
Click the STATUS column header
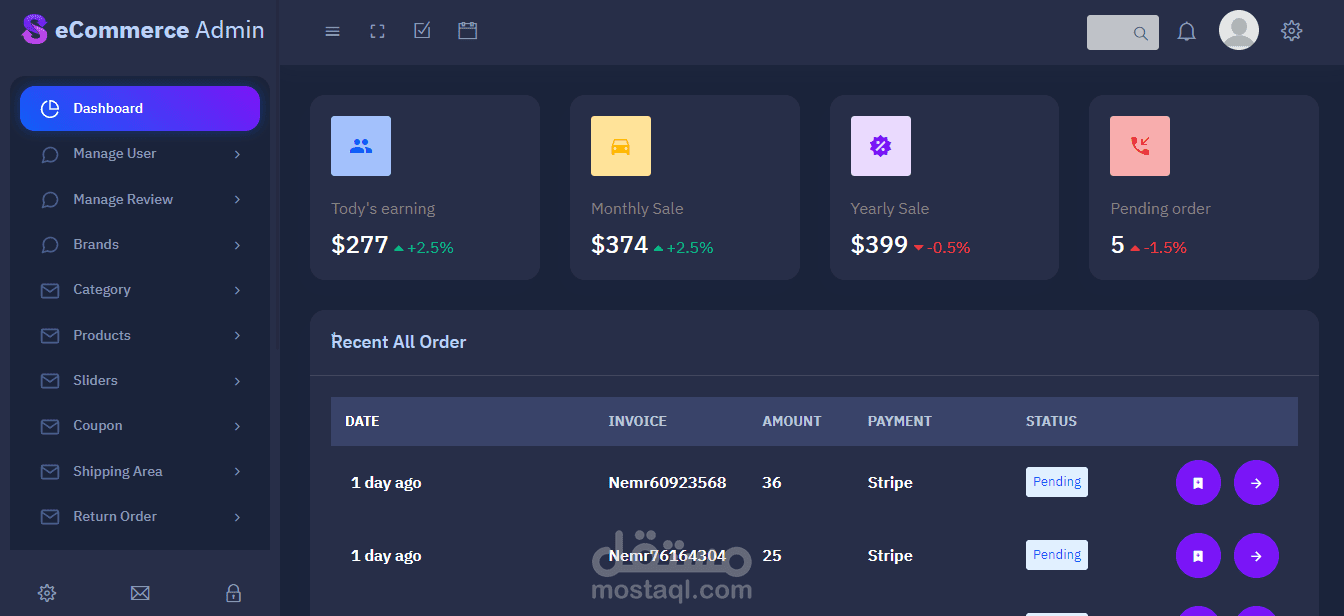(1051, 421)
